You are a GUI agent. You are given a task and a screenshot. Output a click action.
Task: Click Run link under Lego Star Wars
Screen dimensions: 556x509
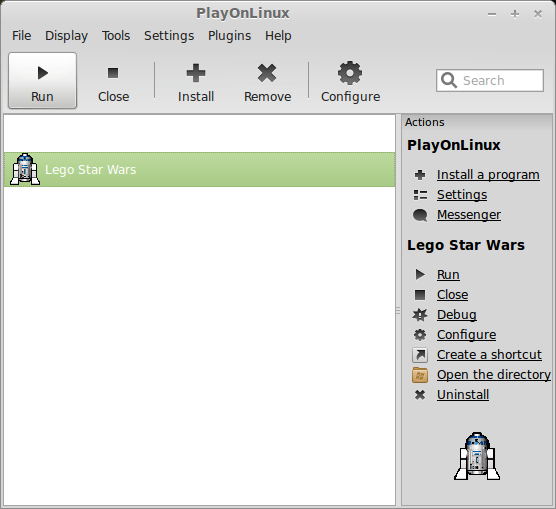pos(448,275)
